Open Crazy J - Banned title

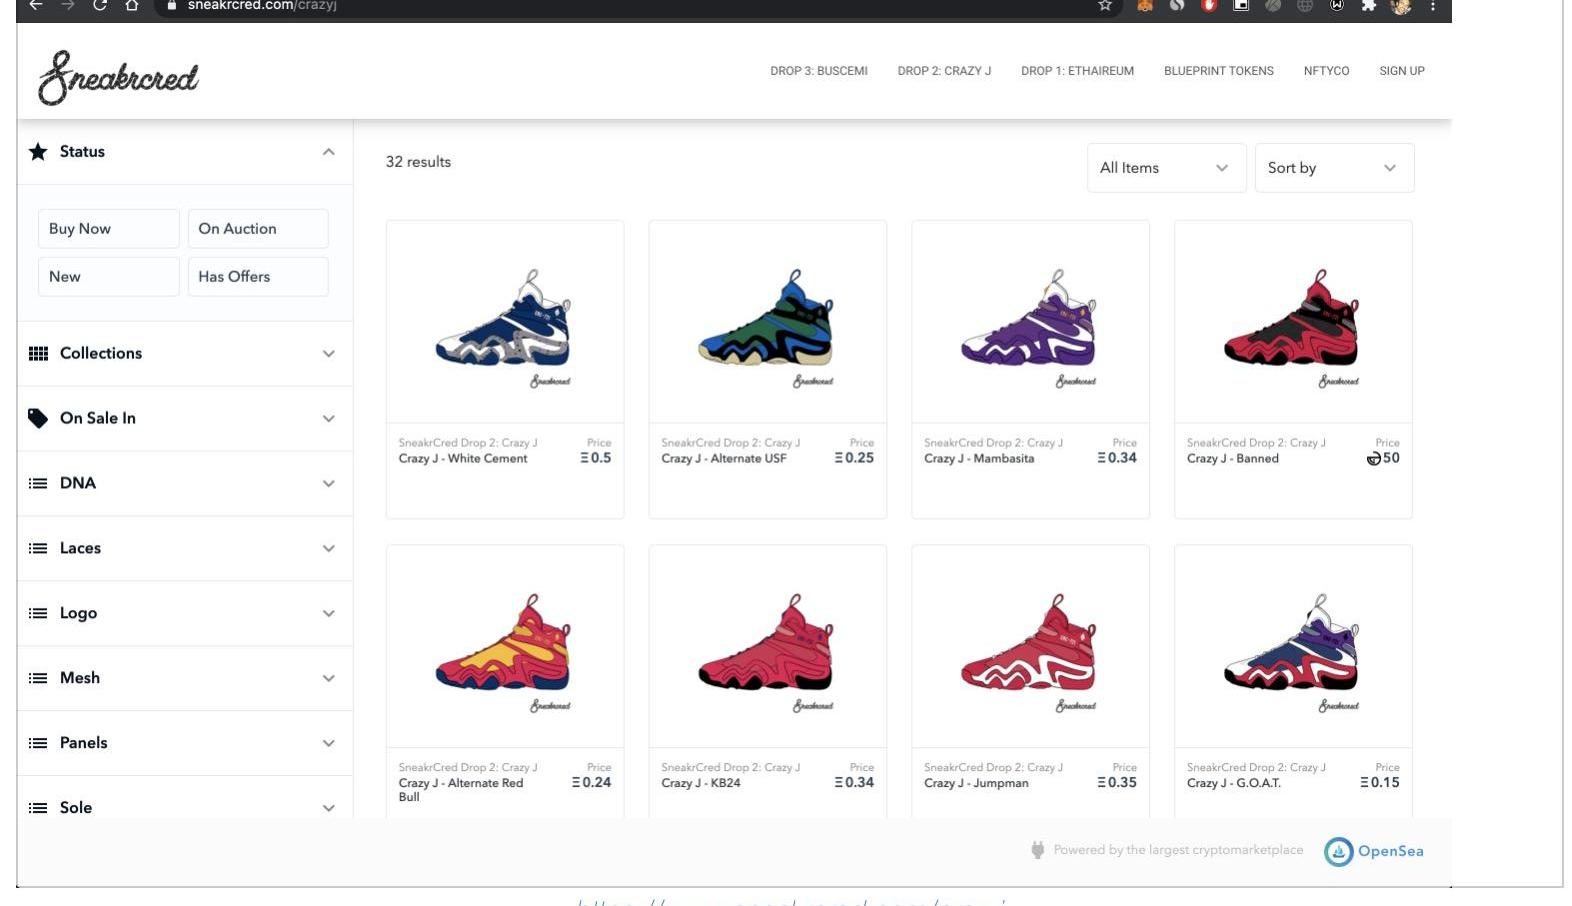pyautogui.click(x=1233, y=458)
